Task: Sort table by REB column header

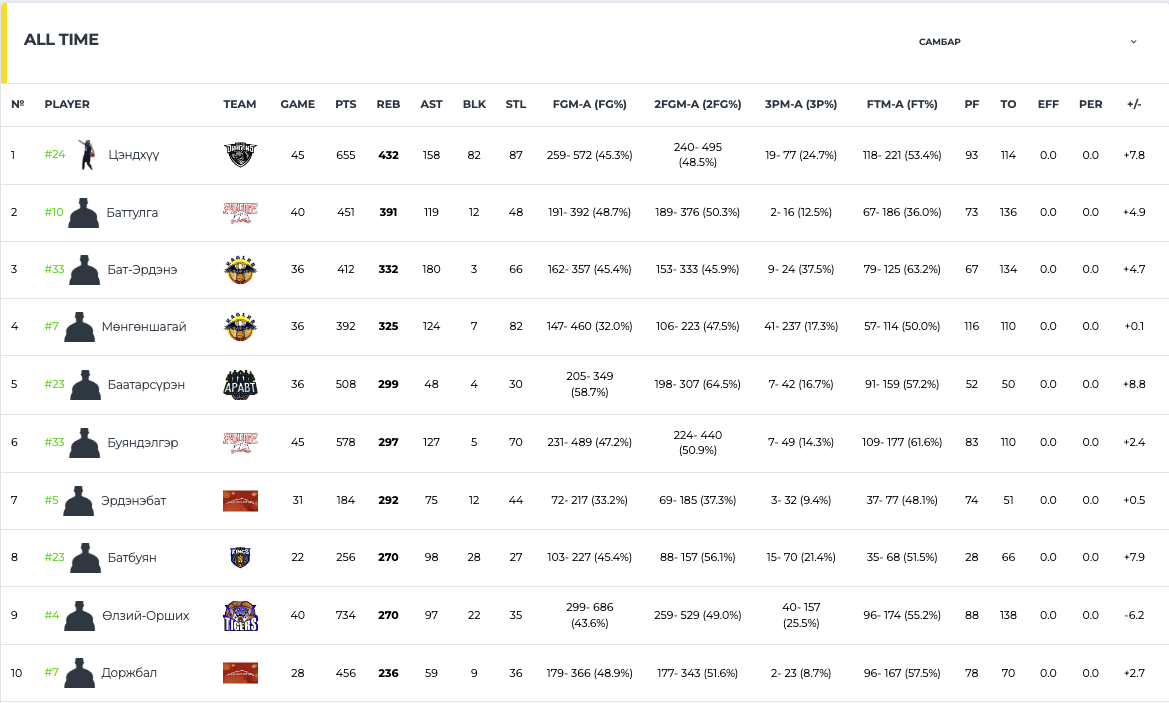Action: coord(388,104)
